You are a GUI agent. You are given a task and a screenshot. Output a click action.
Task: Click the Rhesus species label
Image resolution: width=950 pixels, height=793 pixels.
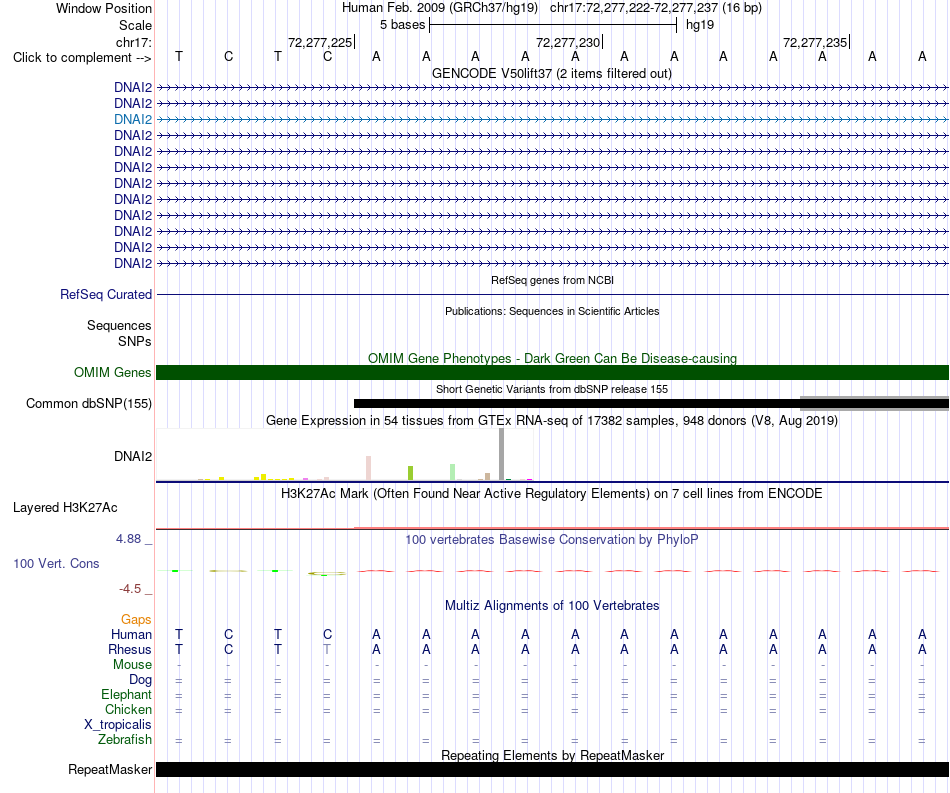pos(130,649)
